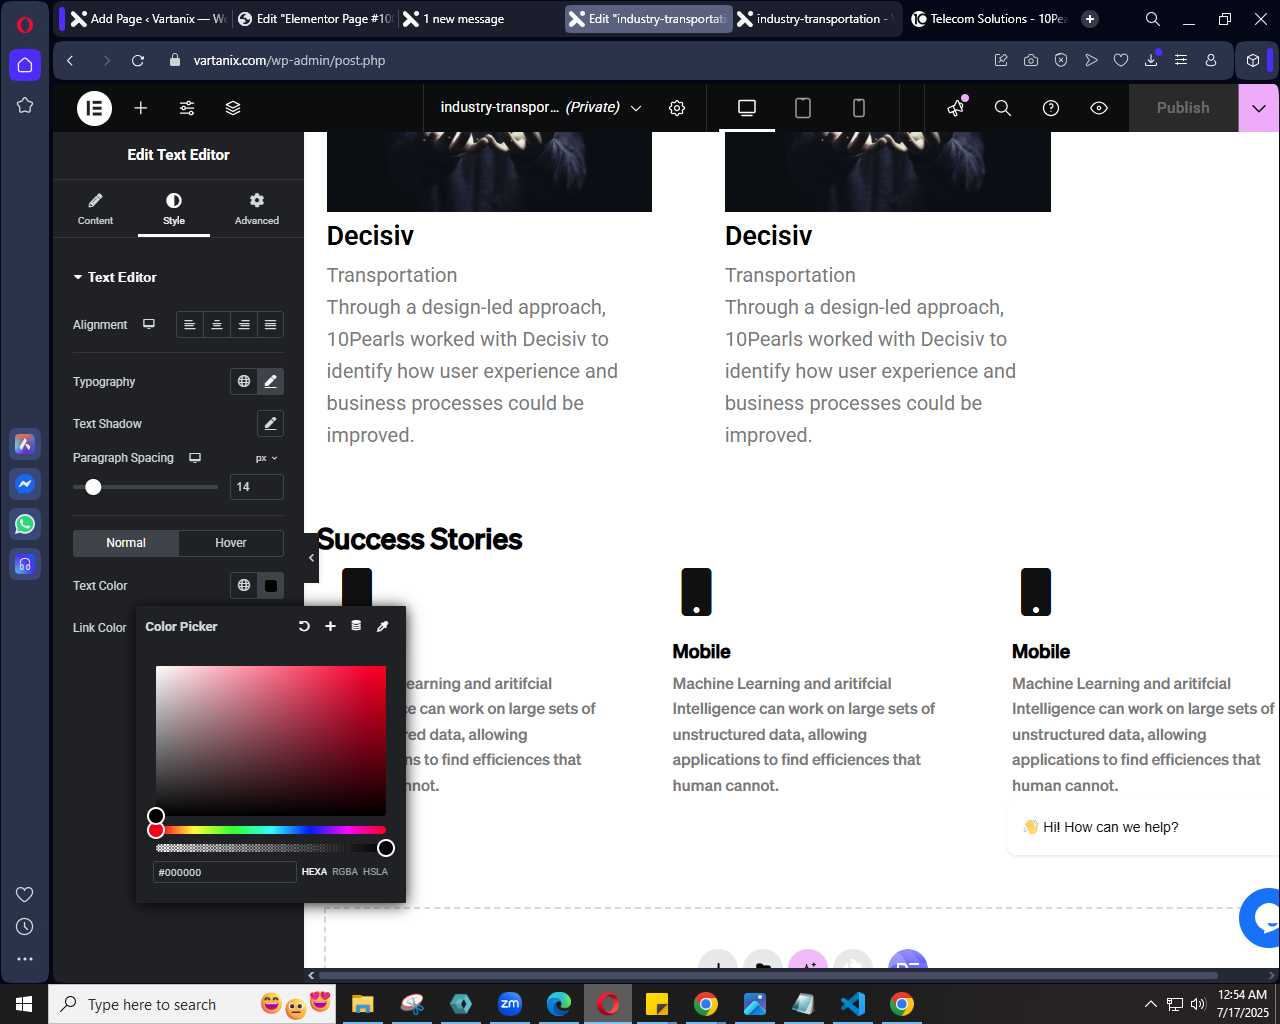Click the rainbow hue slider
Viewport: 1280px width, 1024px height.
(x=271, y=830)
